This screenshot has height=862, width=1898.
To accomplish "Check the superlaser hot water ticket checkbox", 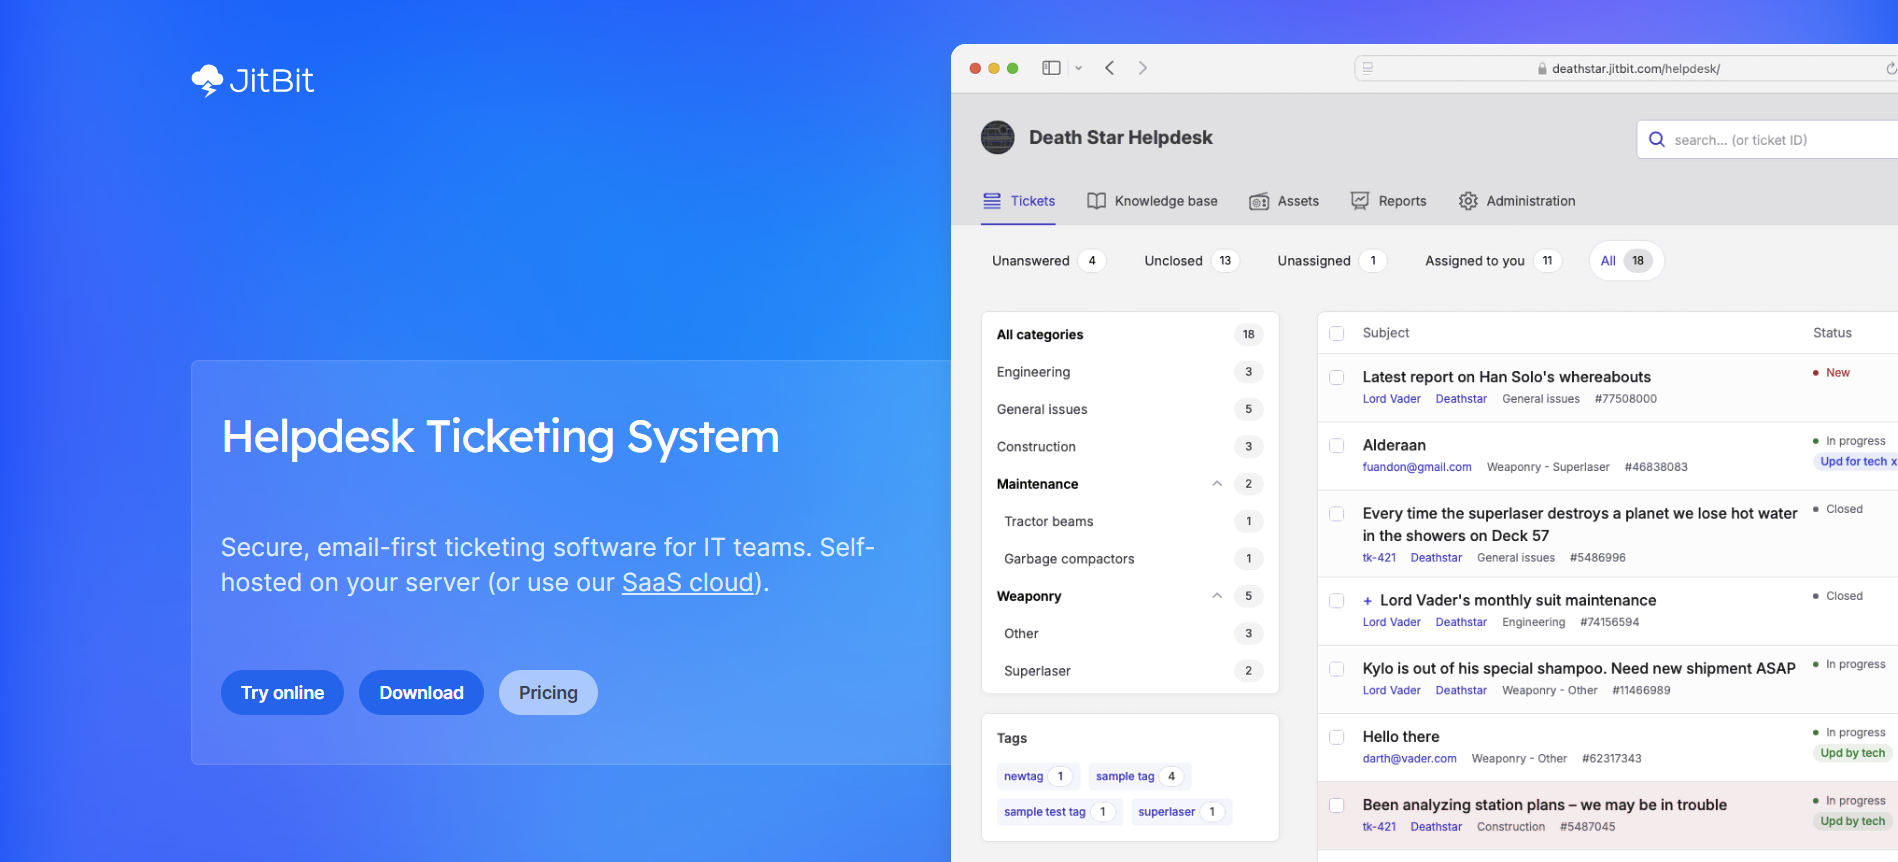I will [1337, 513].
